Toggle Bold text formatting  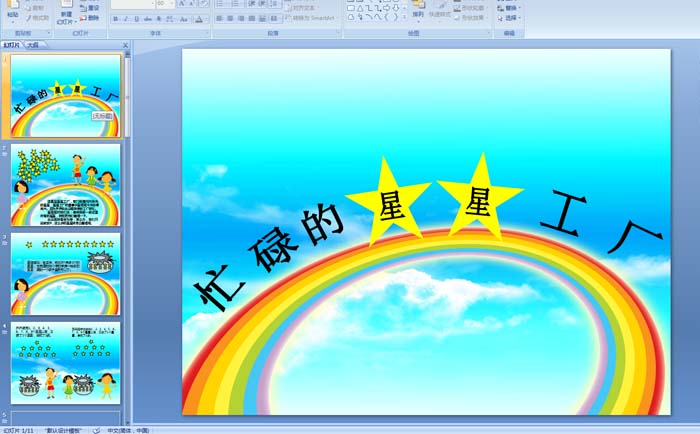pos(115,19)
